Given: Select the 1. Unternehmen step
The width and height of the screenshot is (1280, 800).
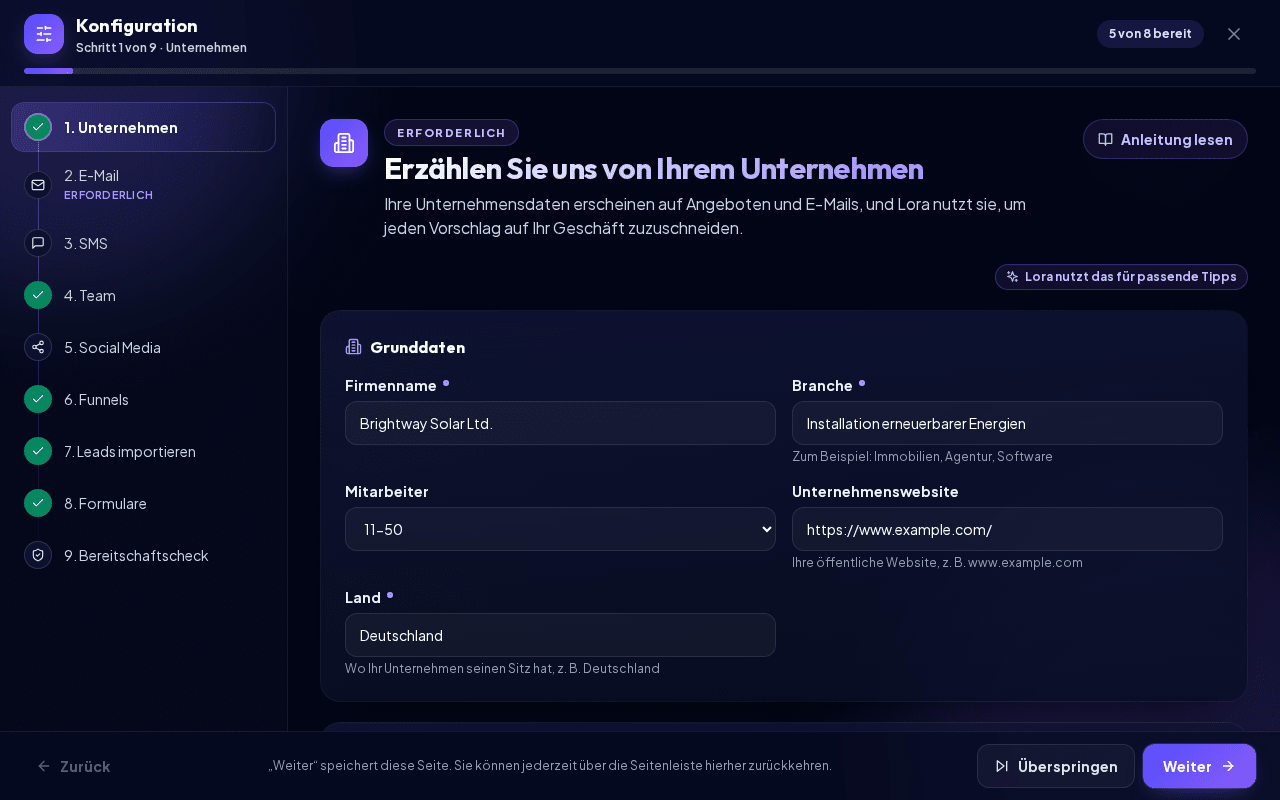Looking at the screenshot, I should 143,127.
